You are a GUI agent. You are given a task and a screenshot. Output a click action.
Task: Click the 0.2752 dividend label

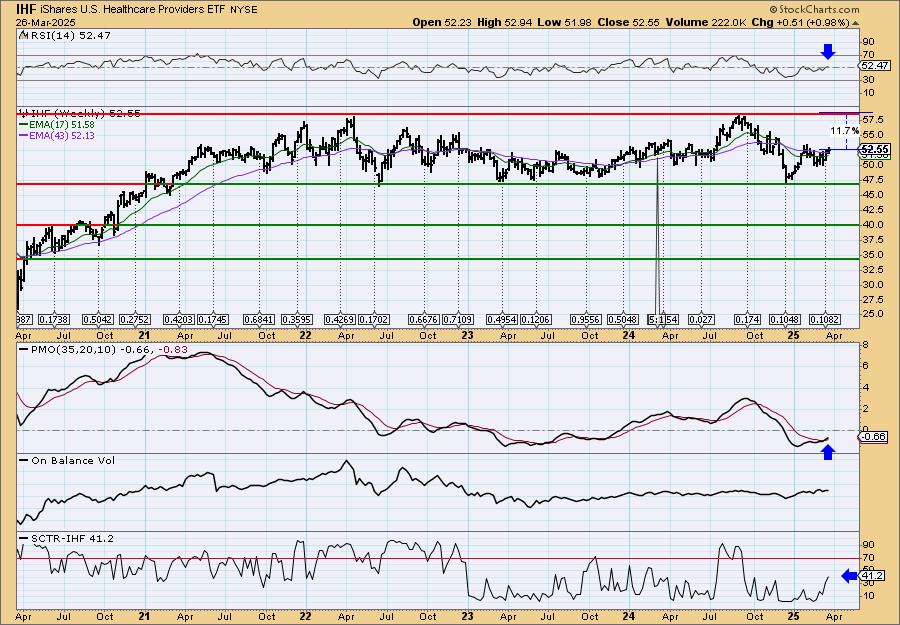(135, 319)
